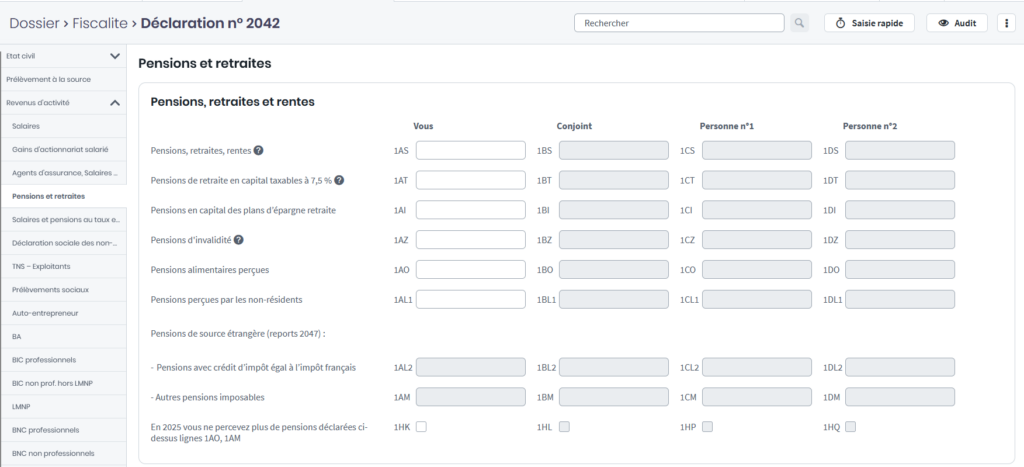Check the 1HK checkbox
This screenshot has height=467, width=1024.
pyautogui.click(x=421, y=427)
